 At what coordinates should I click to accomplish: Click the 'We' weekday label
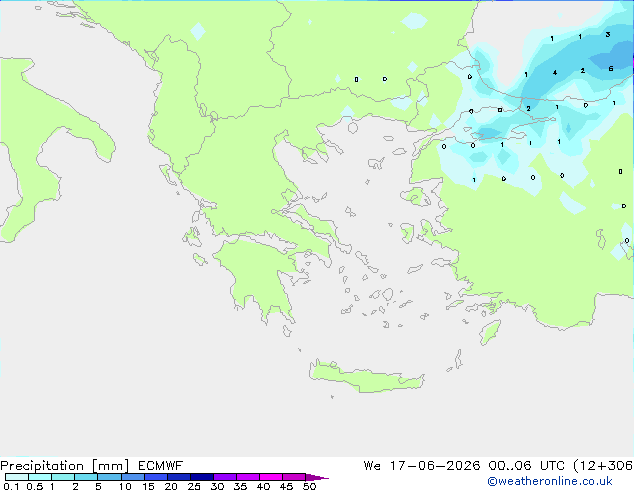pos(372,466)
